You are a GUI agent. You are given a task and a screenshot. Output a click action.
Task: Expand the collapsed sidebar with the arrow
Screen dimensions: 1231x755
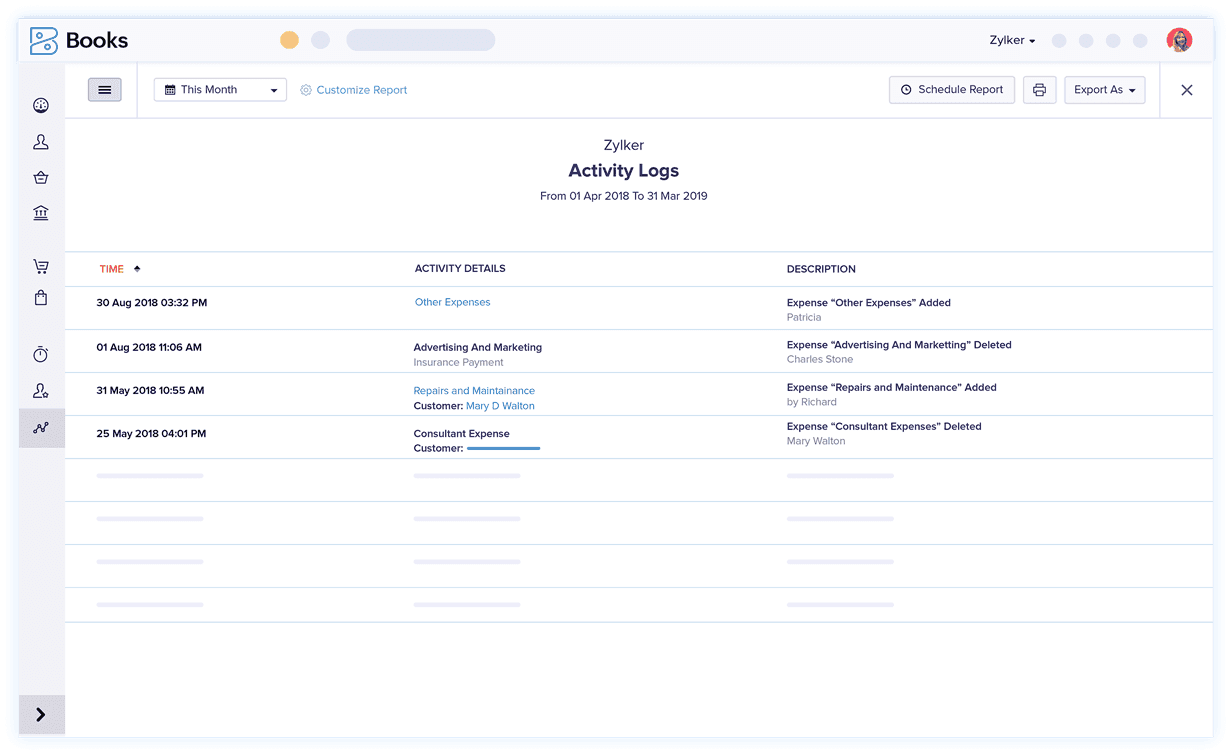(x=41, y=714)
